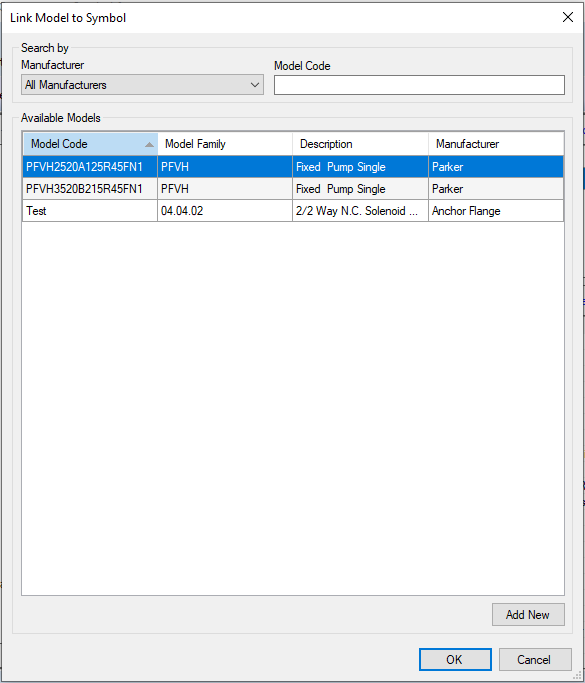Open the All Manufacturers dropdown

tap(142, 85)
